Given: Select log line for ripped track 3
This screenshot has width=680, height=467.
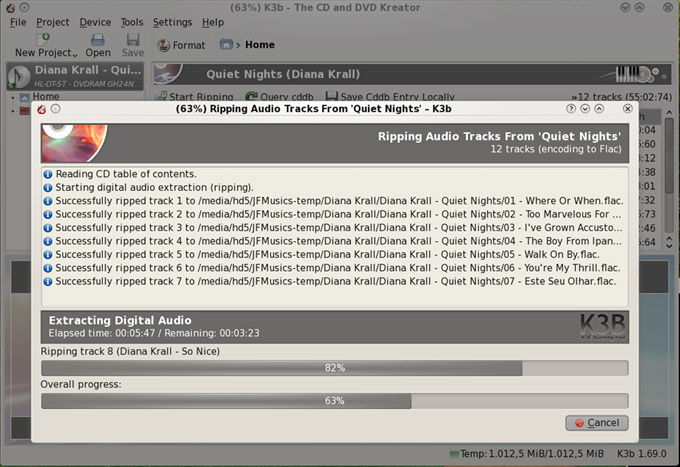Looking at the screenshot, I should point(335,228).
